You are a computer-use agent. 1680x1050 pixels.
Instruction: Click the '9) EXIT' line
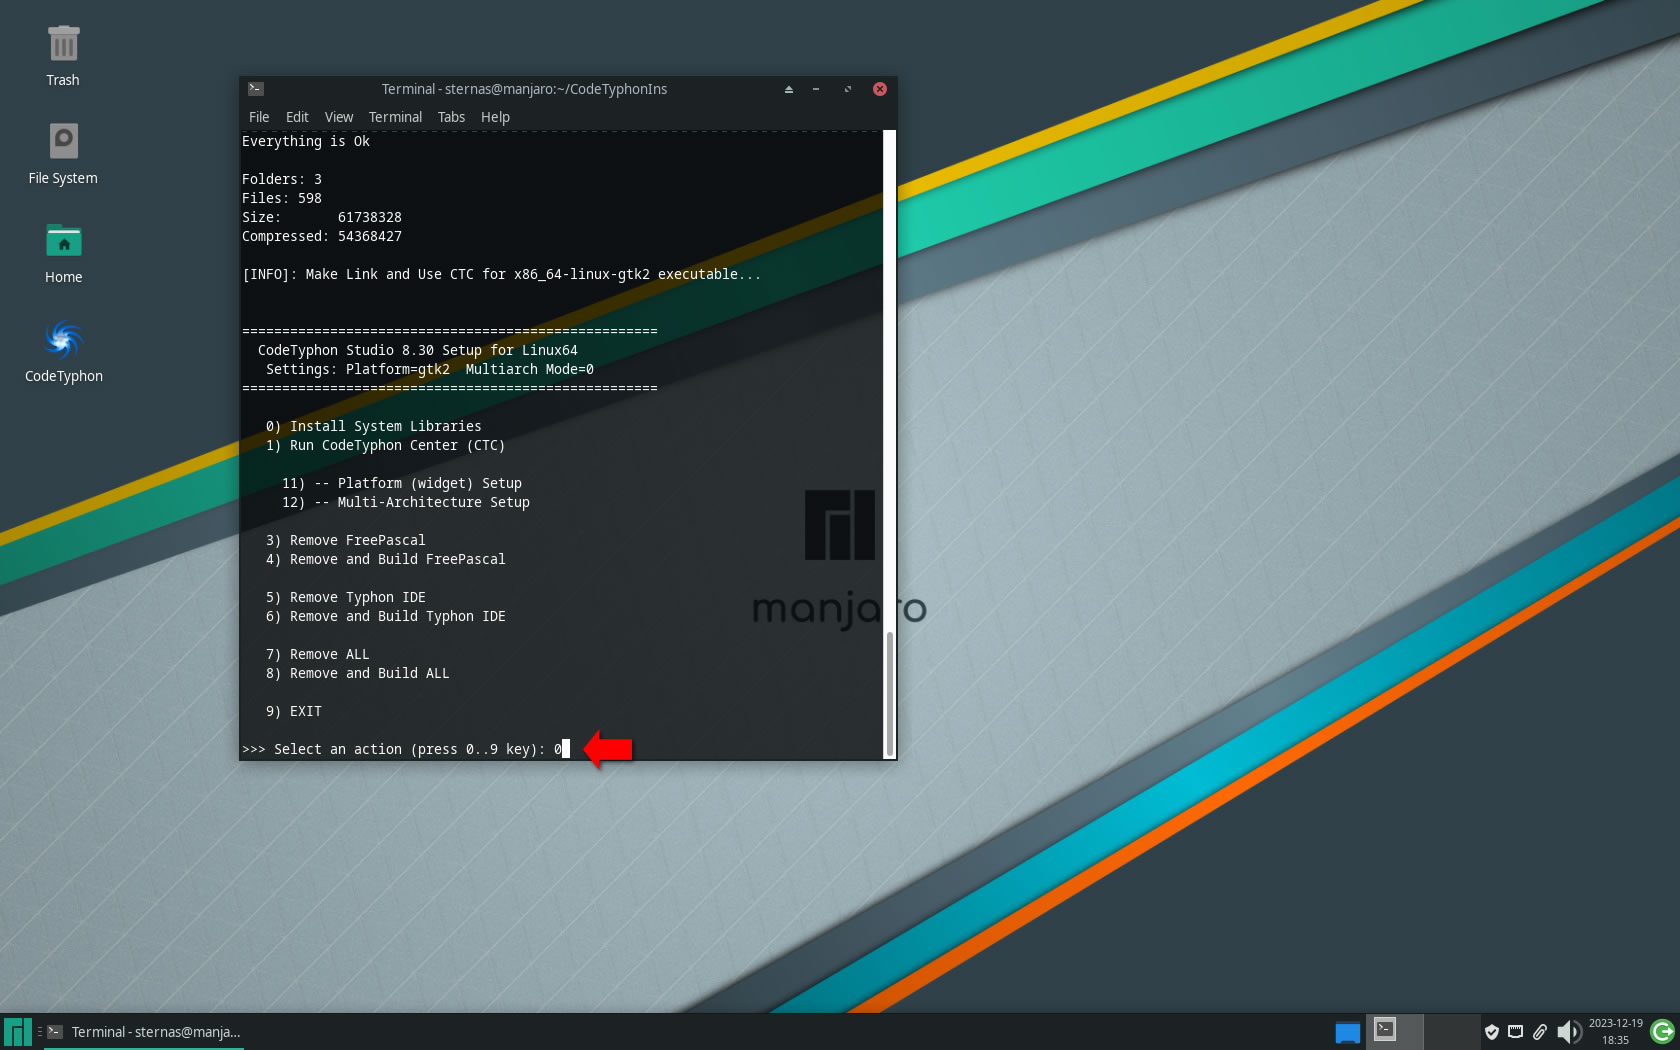tap(293, 711)
